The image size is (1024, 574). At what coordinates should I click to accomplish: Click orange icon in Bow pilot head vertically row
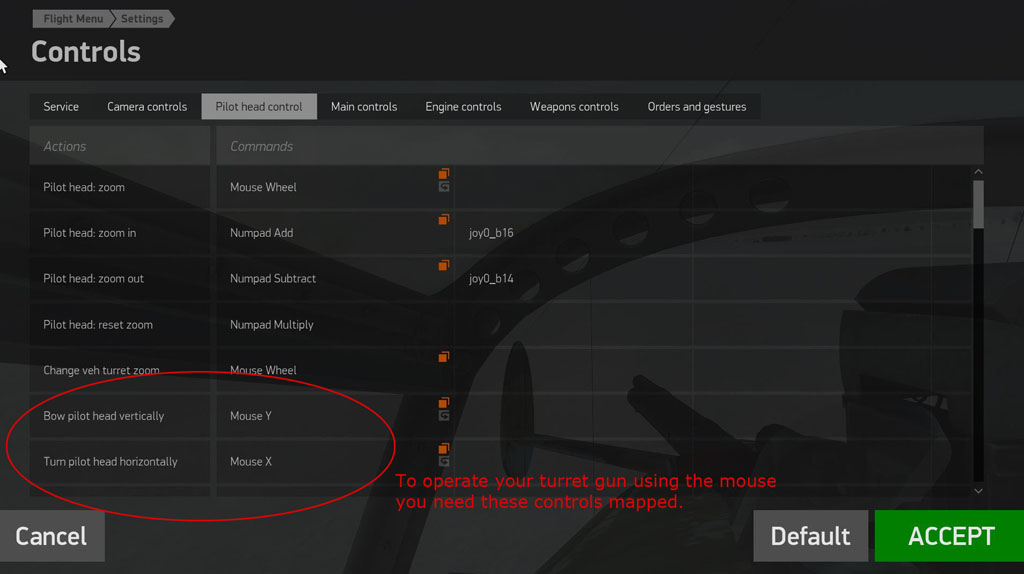(x=443, y=402)
